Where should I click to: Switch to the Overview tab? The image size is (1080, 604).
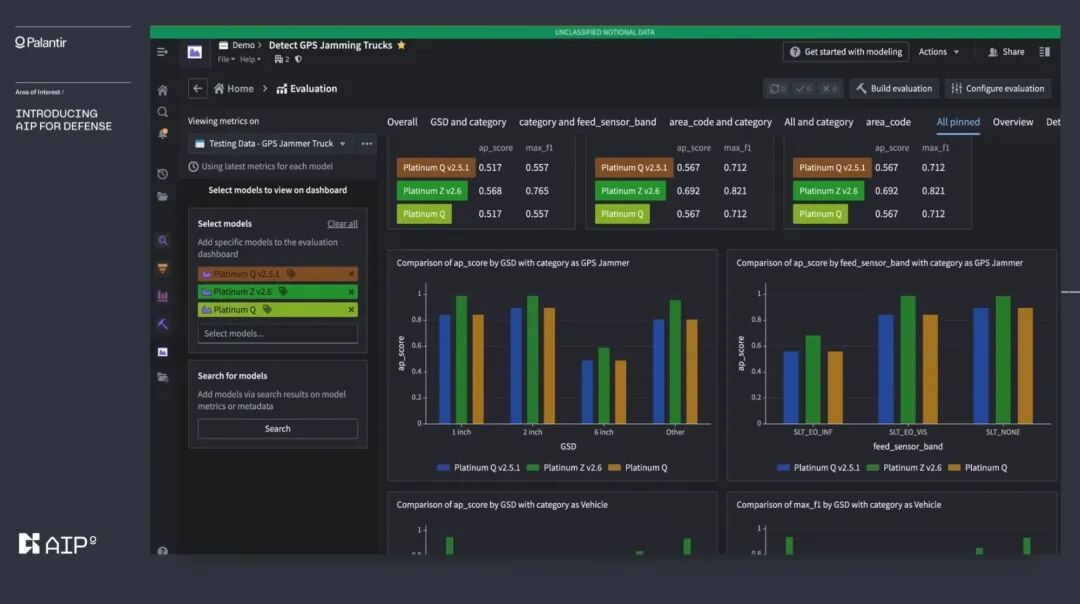(x=1012, y=122)
